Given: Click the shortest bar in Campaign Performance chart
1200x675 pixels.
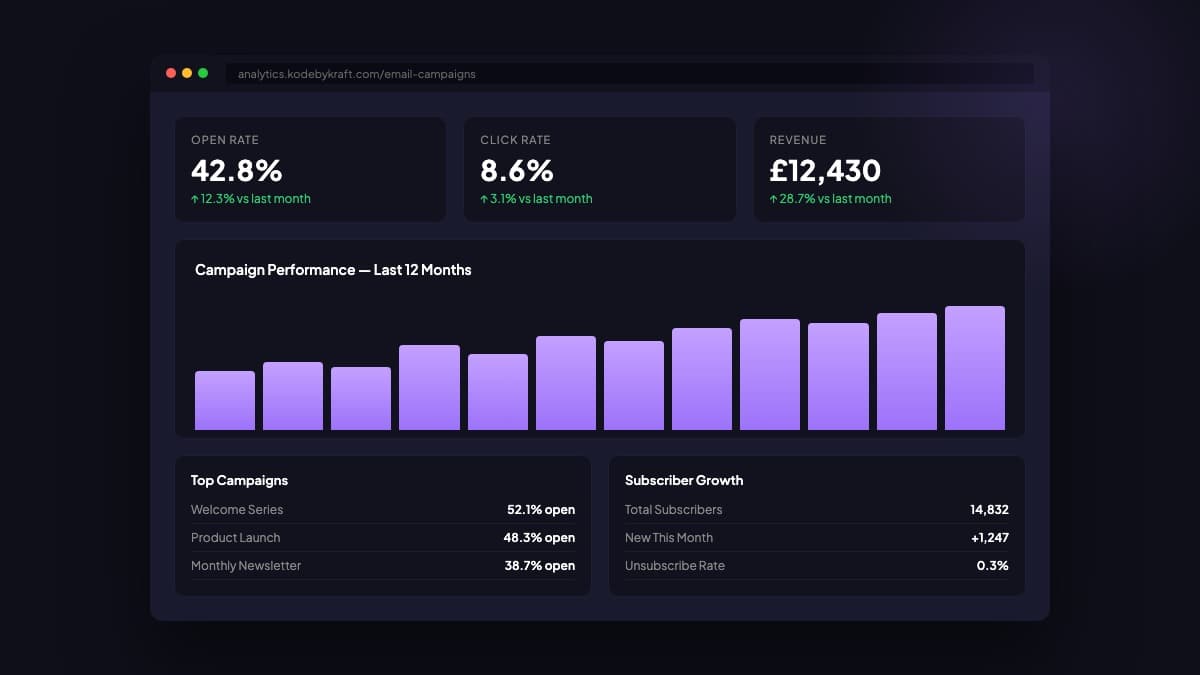Looking at the screenshot, I should [225, 400].
